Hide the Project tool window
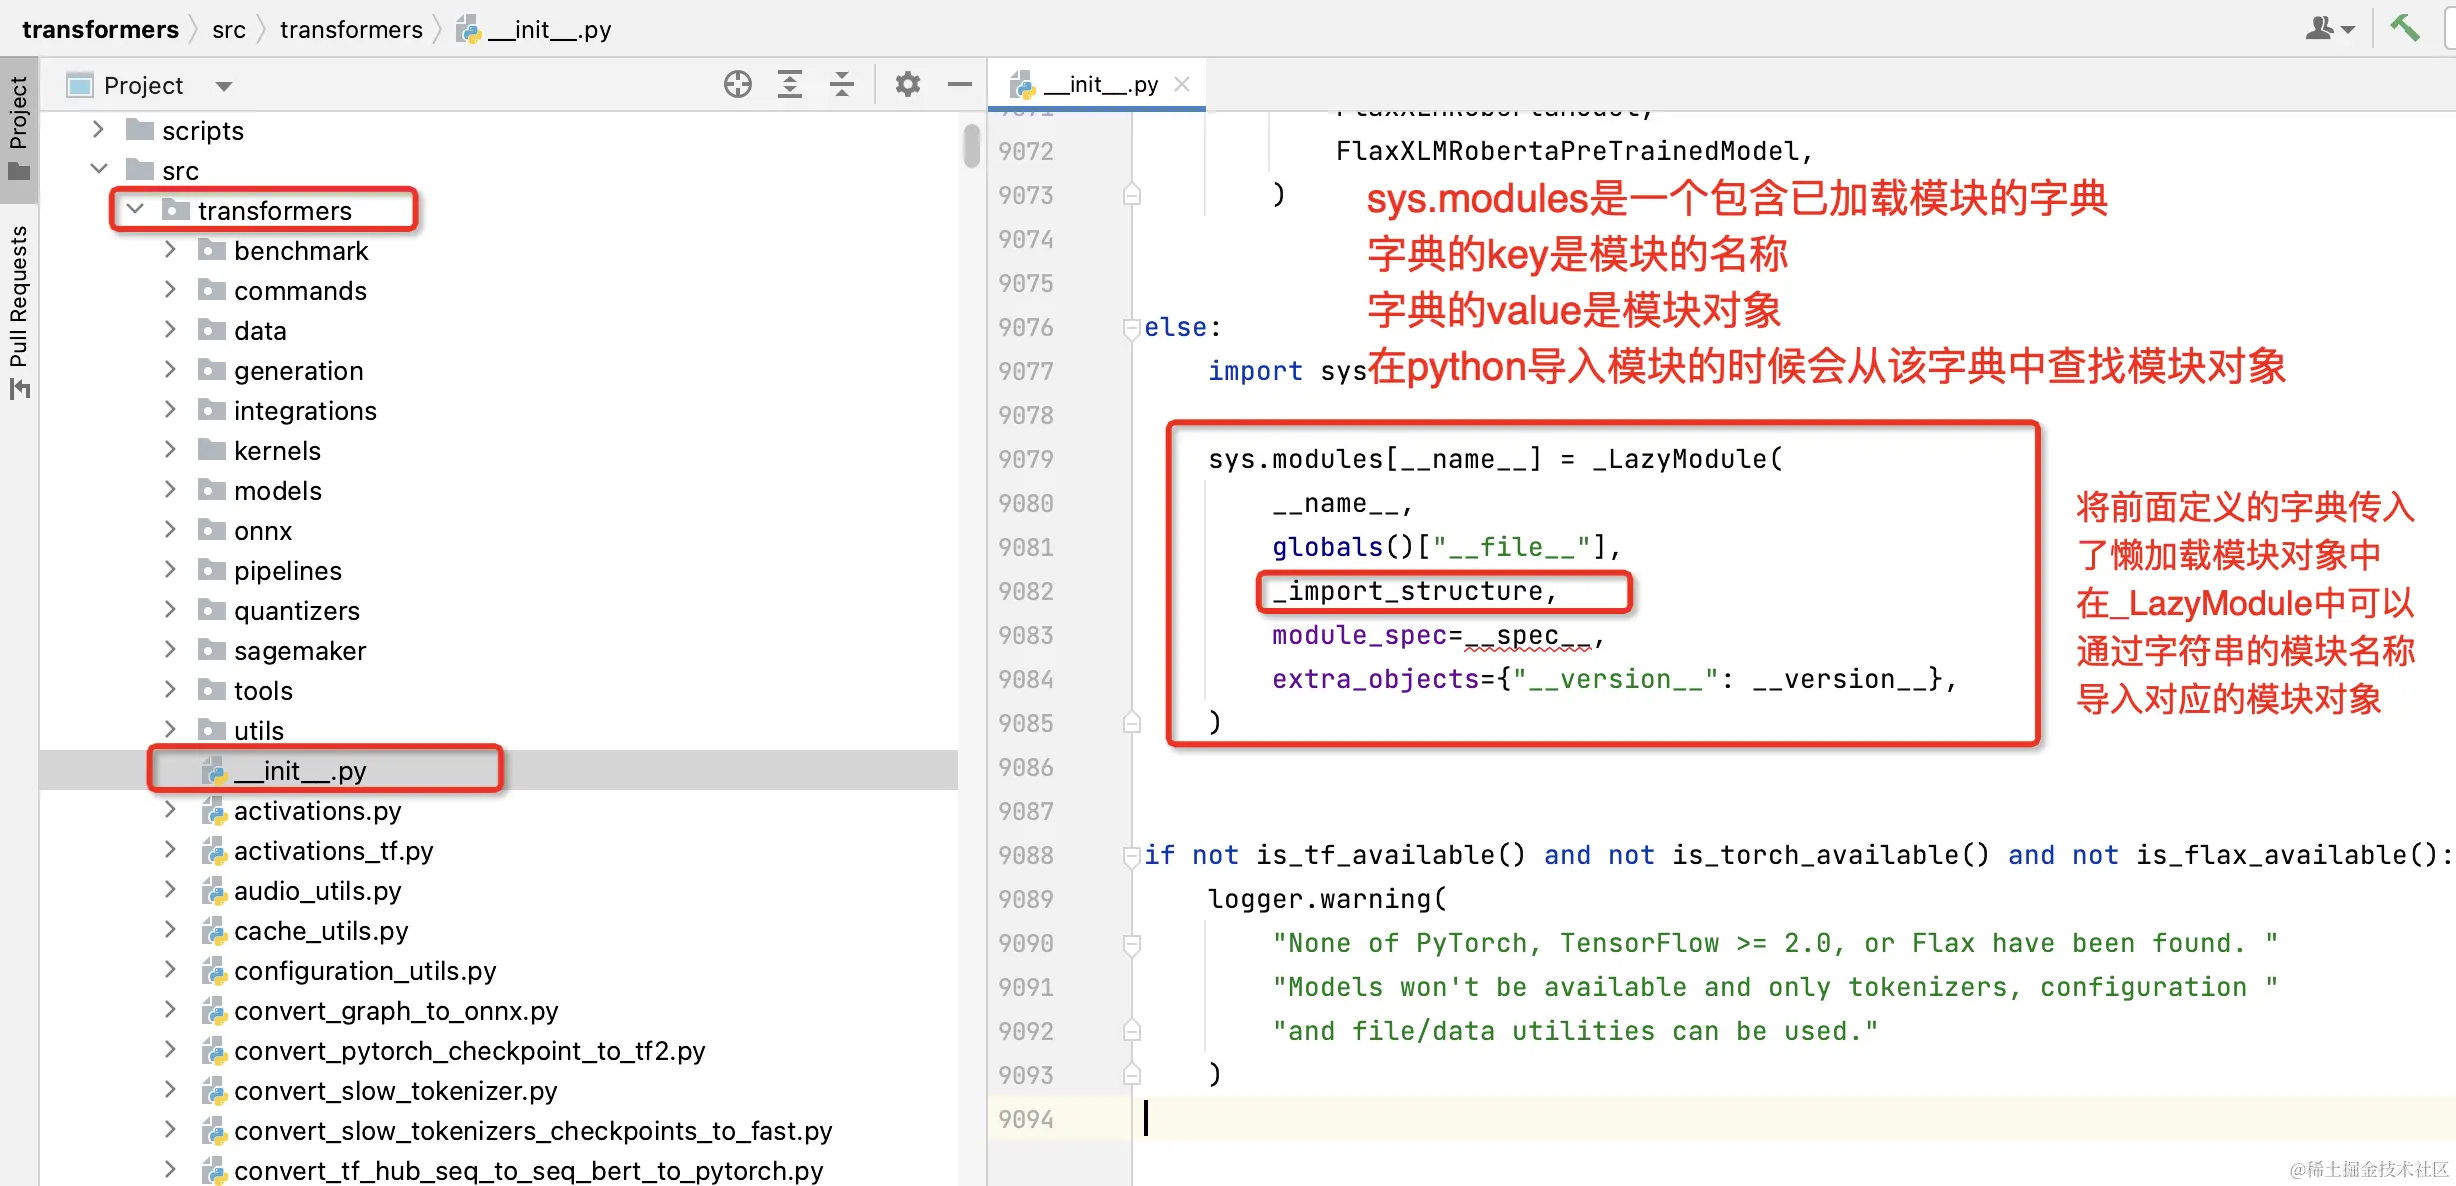 [x=959, y=84]
